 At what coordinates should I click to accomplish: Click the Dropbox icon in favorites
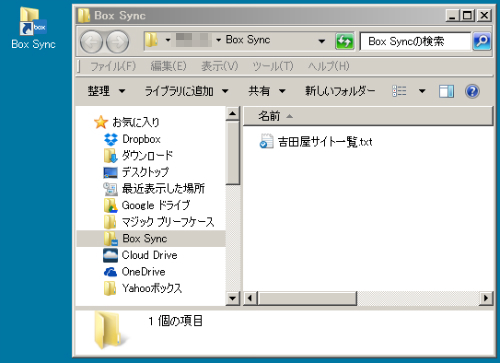click(111, 139)
